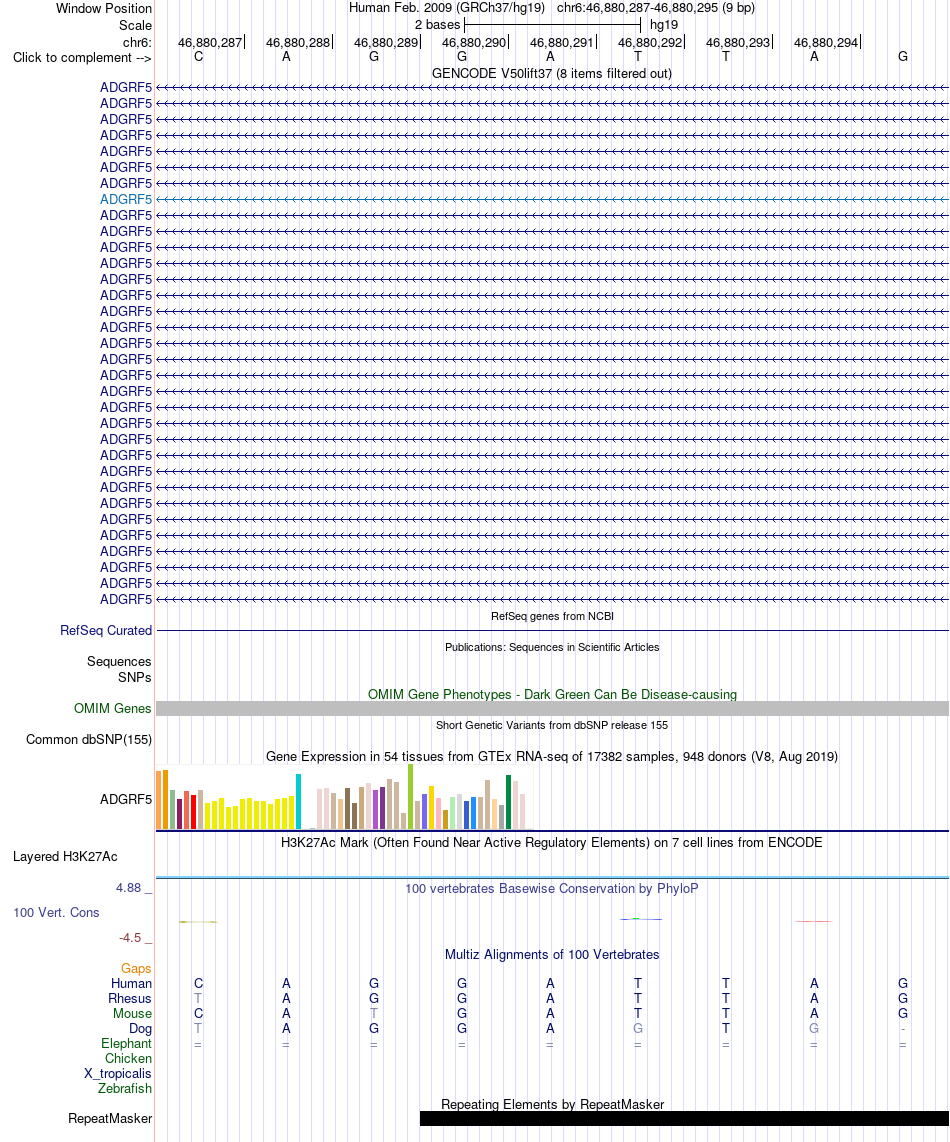Click the chr6: ruler label
Viewport: 950px width, 1142px height.
[x=137, y=42]
